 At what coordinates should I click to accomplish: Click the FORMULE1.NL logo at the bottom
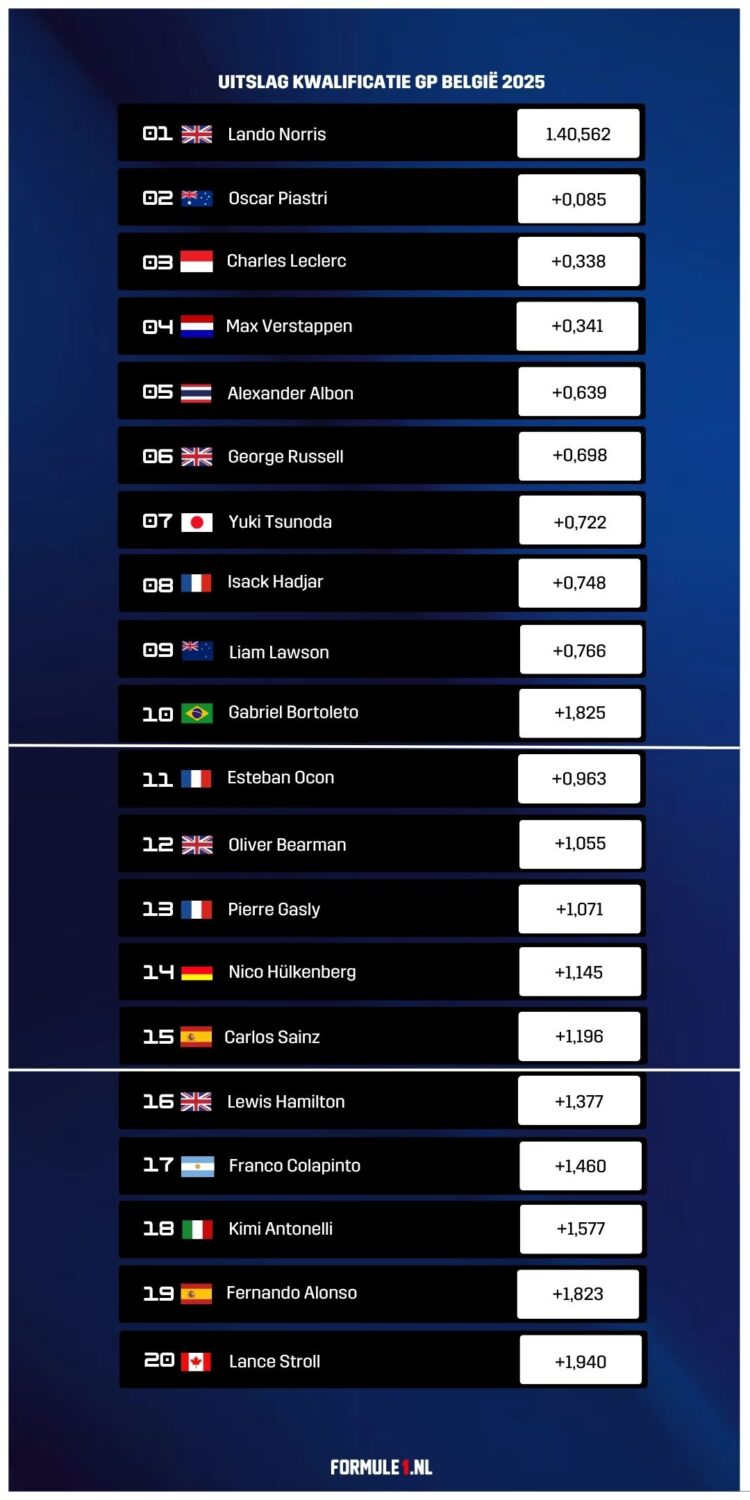pyautogui.click(x=382, y=1467)
